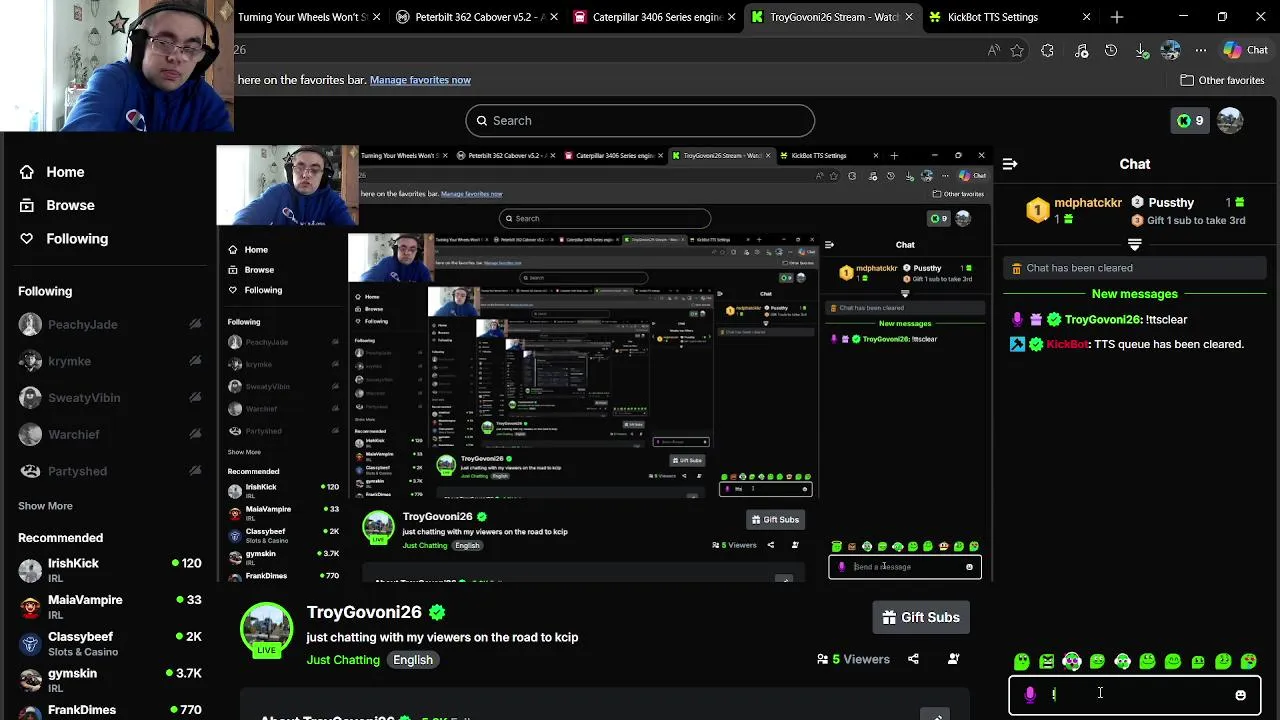This screenshot has height=720, width=1280.
Task: Open the browser downloads icon
Action: (x=1141, y=50)
